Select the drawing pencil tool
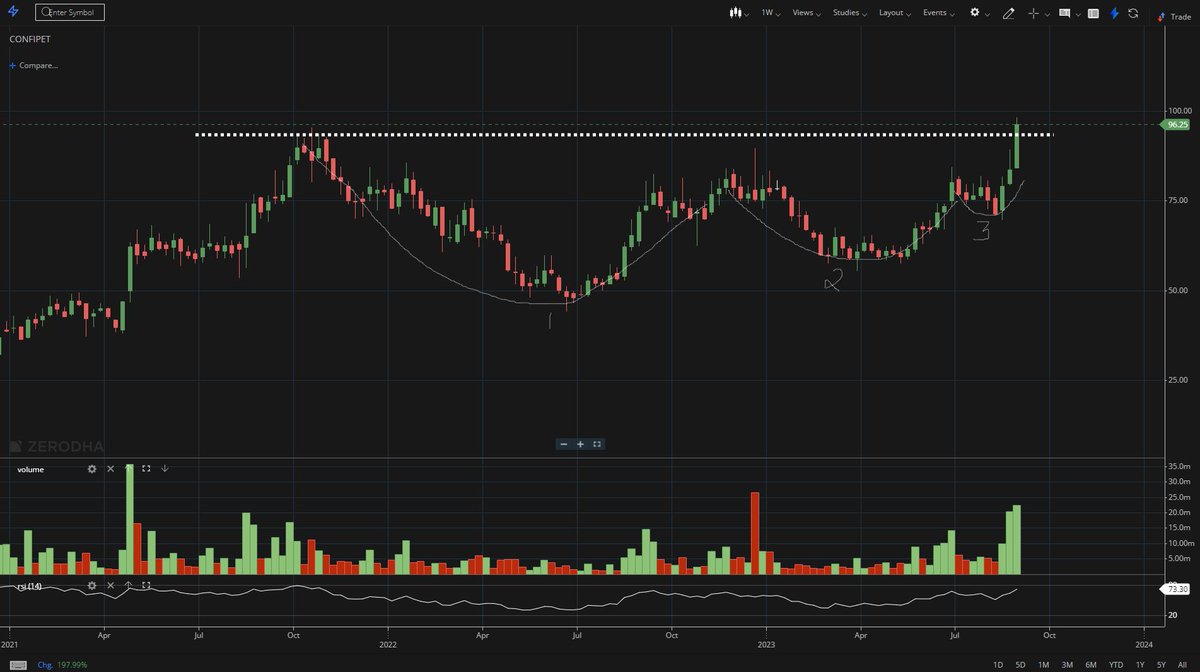Image resolution: width=1200 pixels, height=672 pixels. (x=1009, y=14)
